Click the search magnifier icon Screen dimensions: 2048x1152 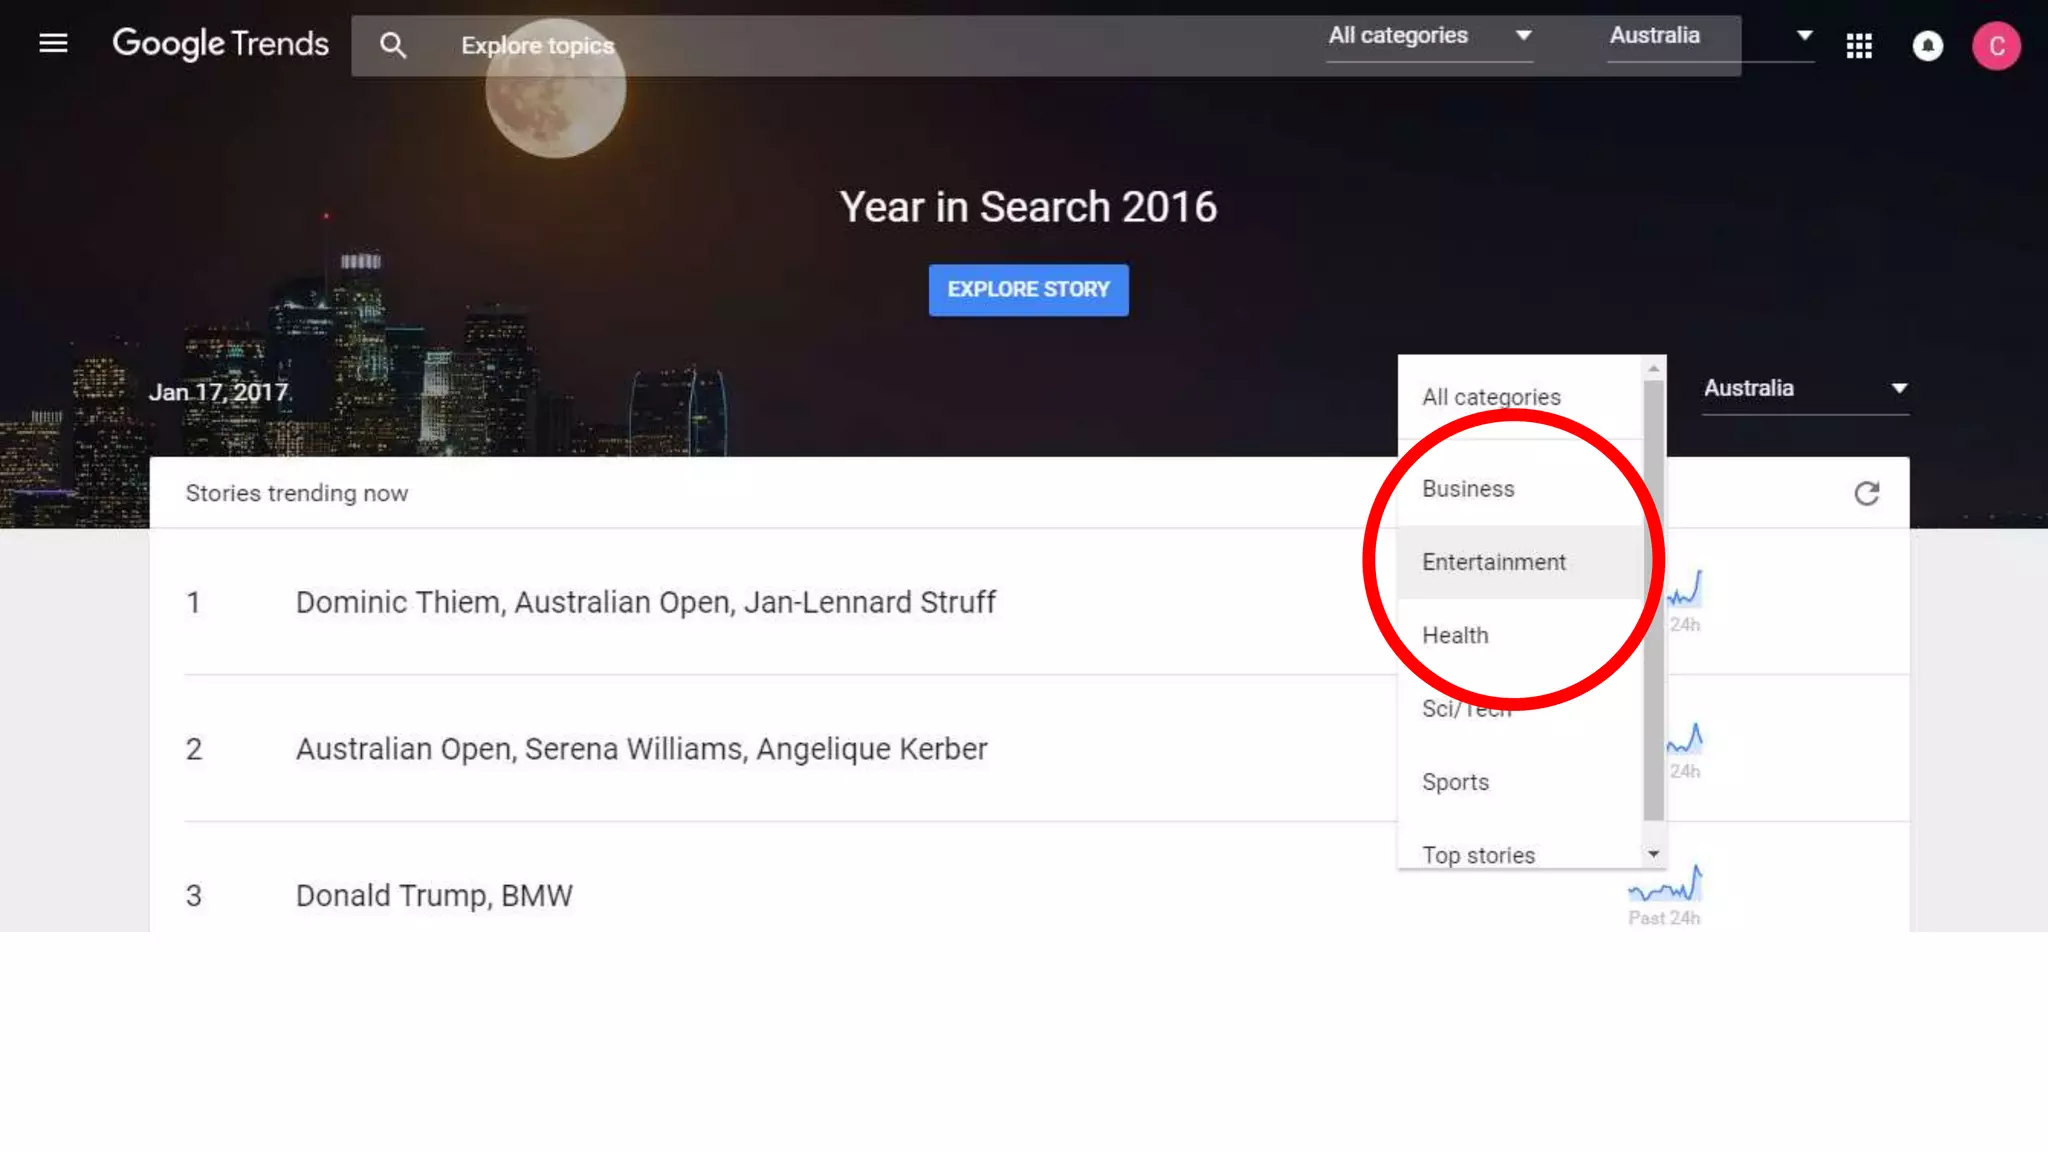click(393, 45)
